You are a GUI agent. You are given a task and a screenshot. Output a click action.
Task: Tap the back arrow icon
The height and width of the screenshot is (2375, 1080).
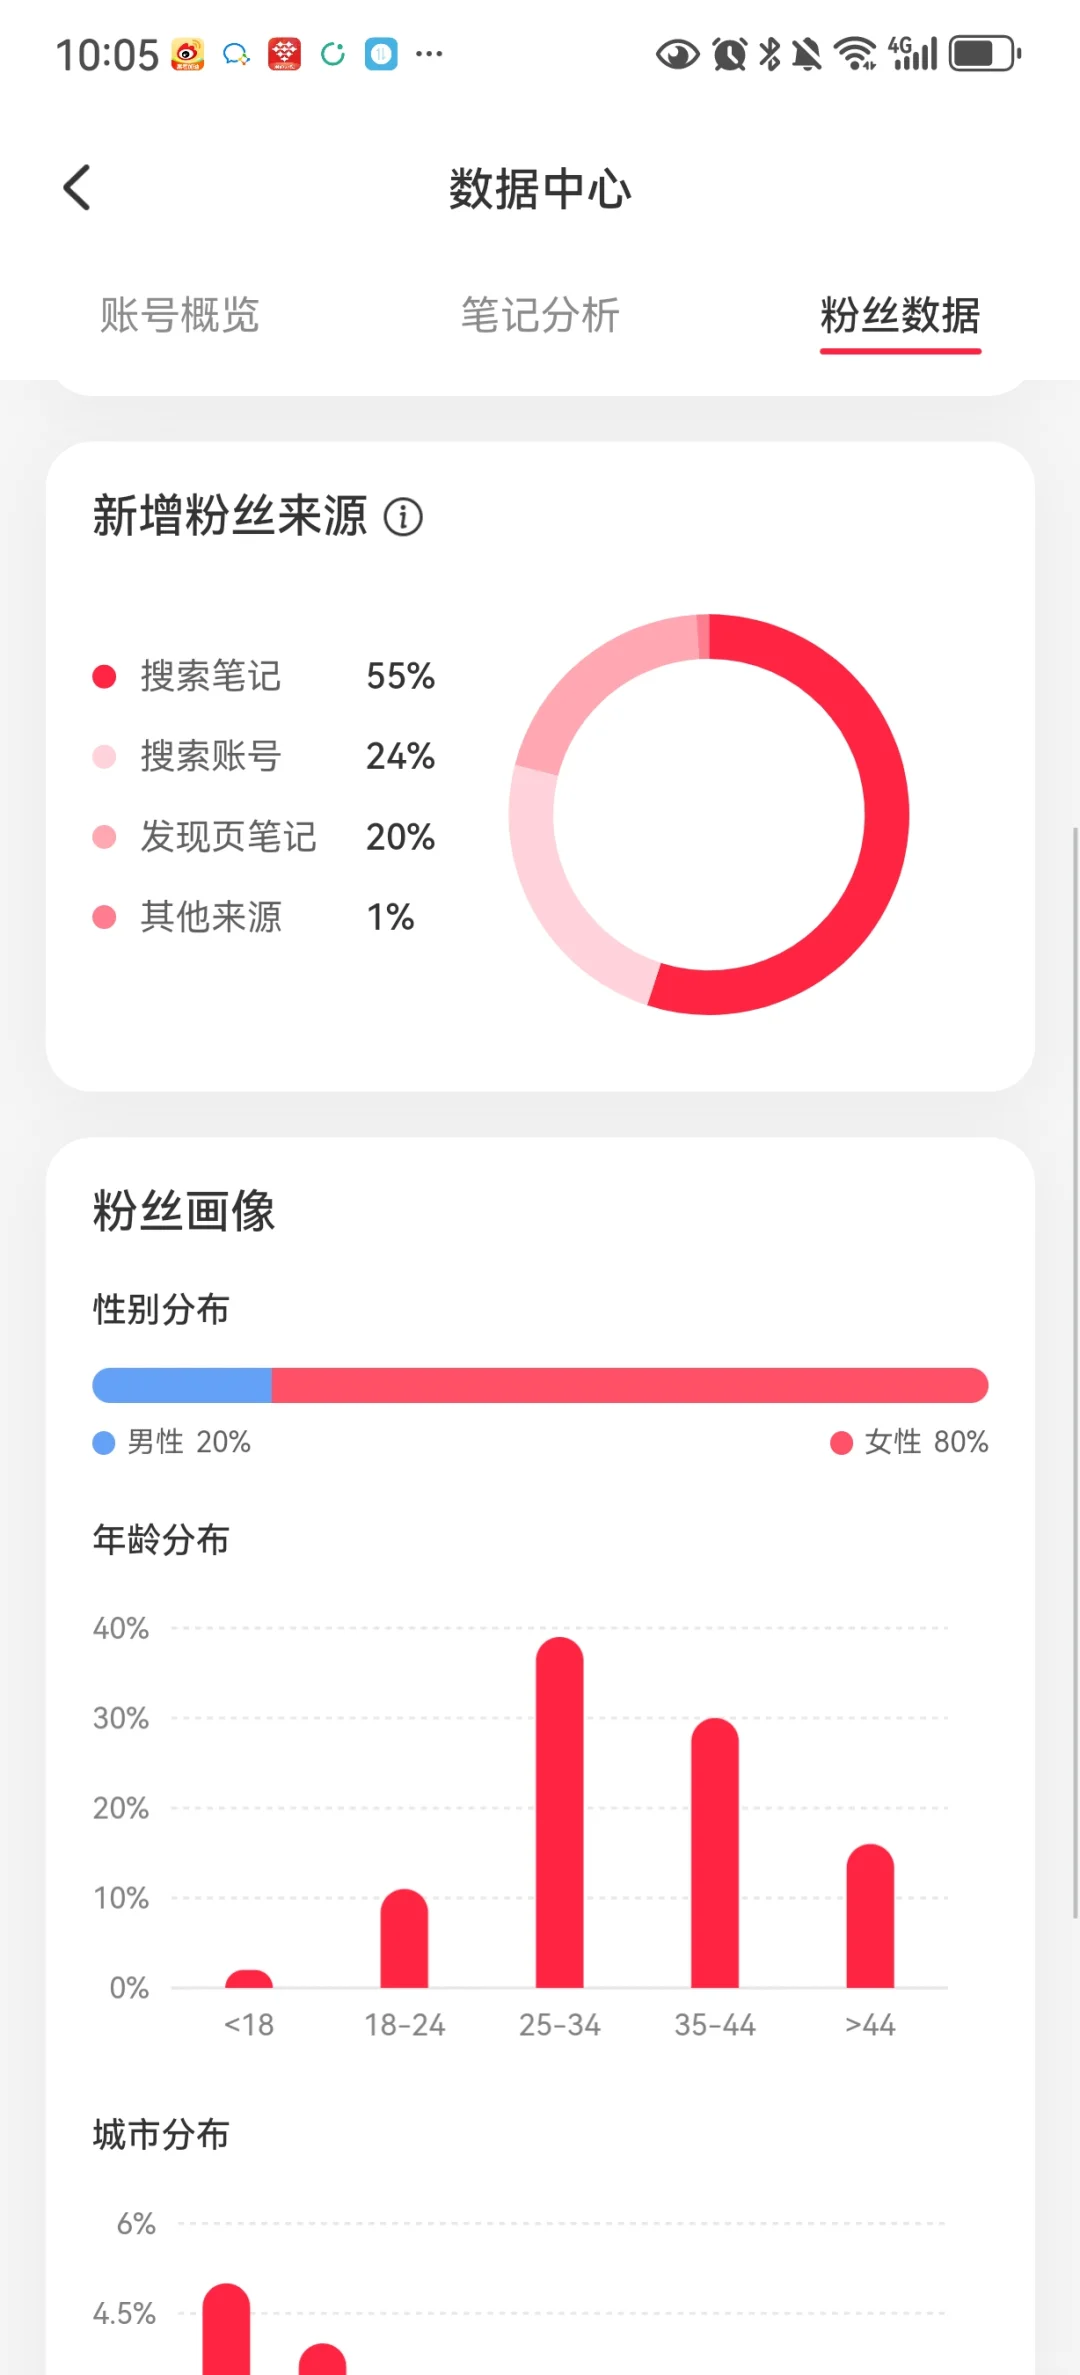(x=77, y=188)
